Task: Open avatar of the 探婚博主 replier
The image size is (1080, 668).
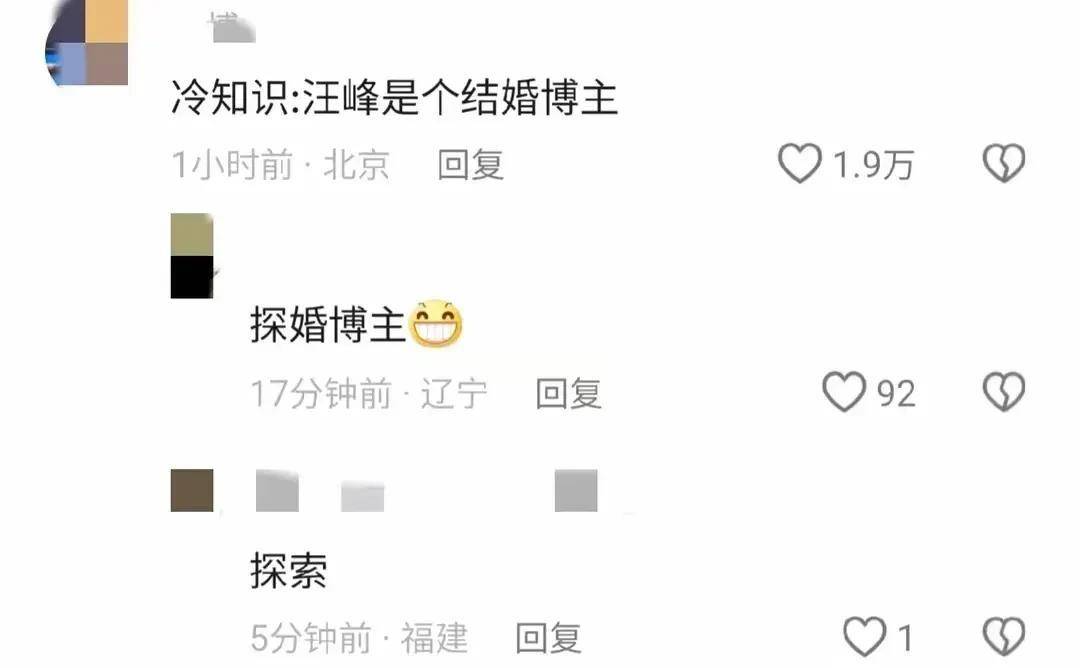Action: pyautogui.click(x=192, y=255)
